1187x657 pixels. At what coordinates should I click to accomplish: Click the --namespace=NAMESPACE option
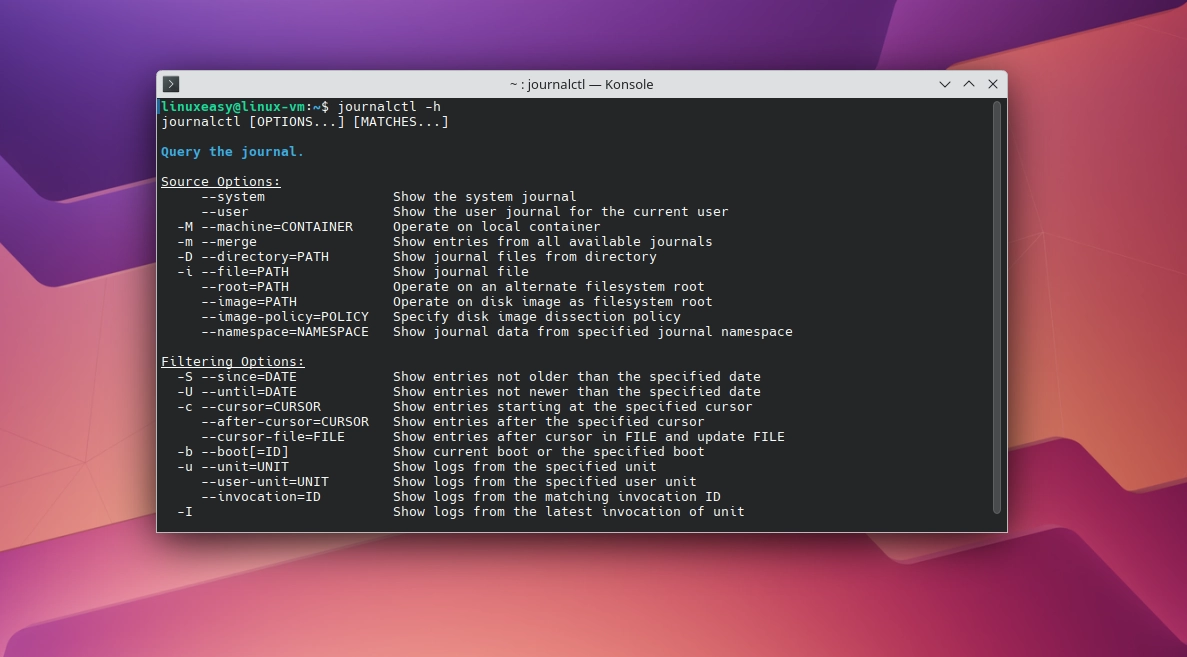tap(285, 332)
